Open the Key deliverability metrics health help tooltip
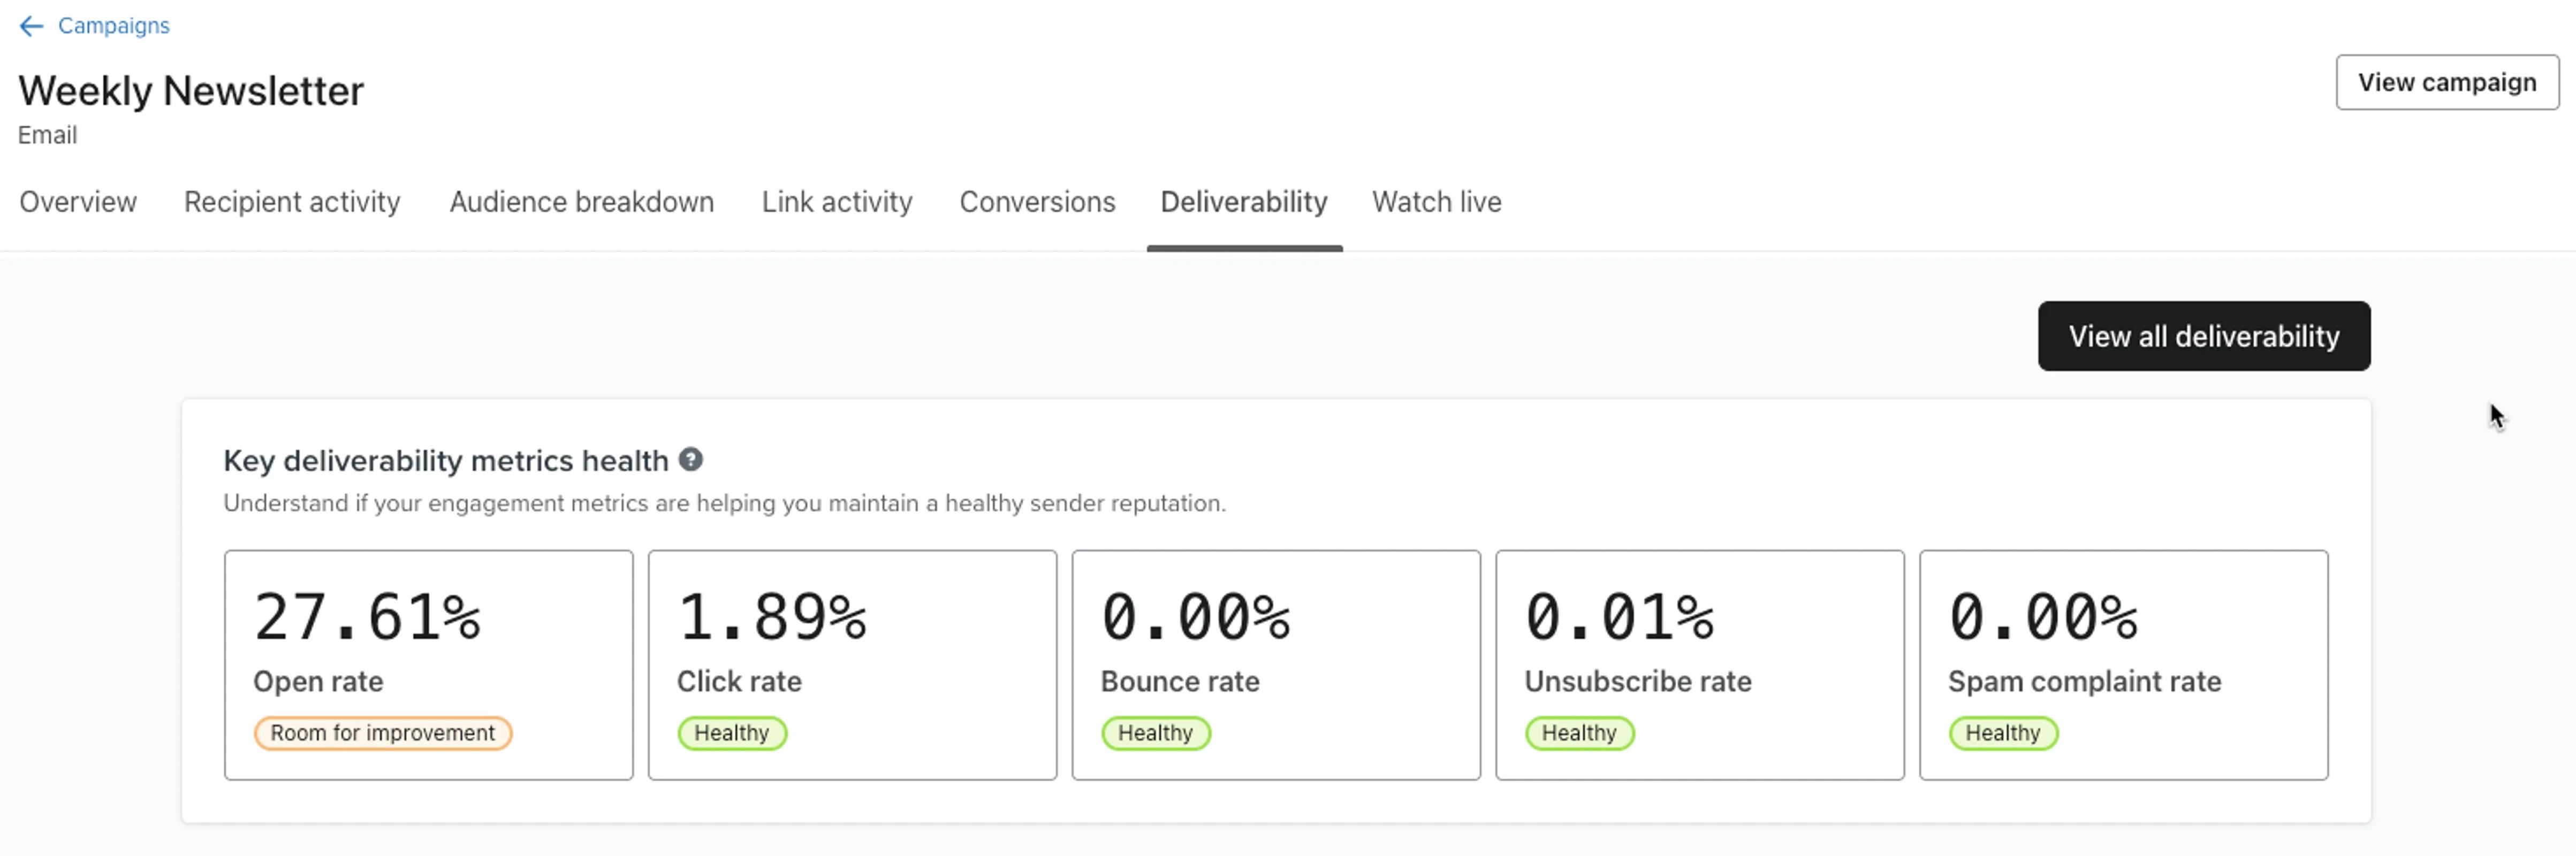This screenshot has height=856, width=2576. [x=691, y=460]
